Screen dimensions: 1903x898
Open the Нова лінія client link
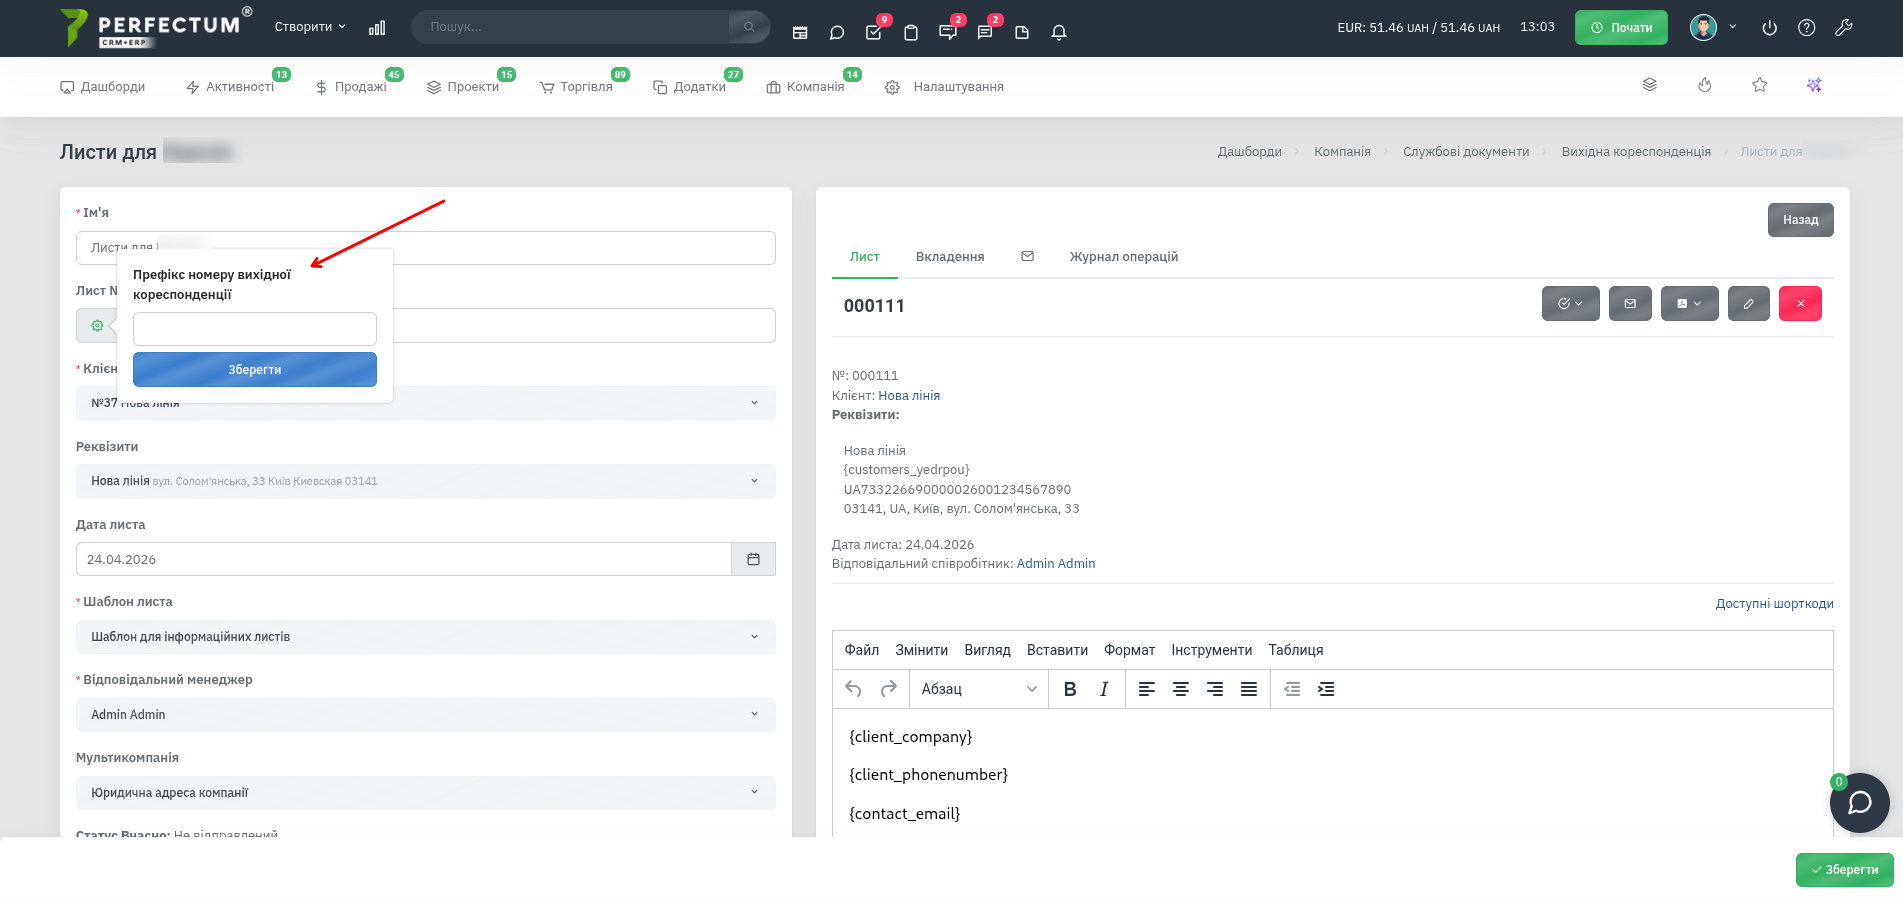(x=909, y=396)
